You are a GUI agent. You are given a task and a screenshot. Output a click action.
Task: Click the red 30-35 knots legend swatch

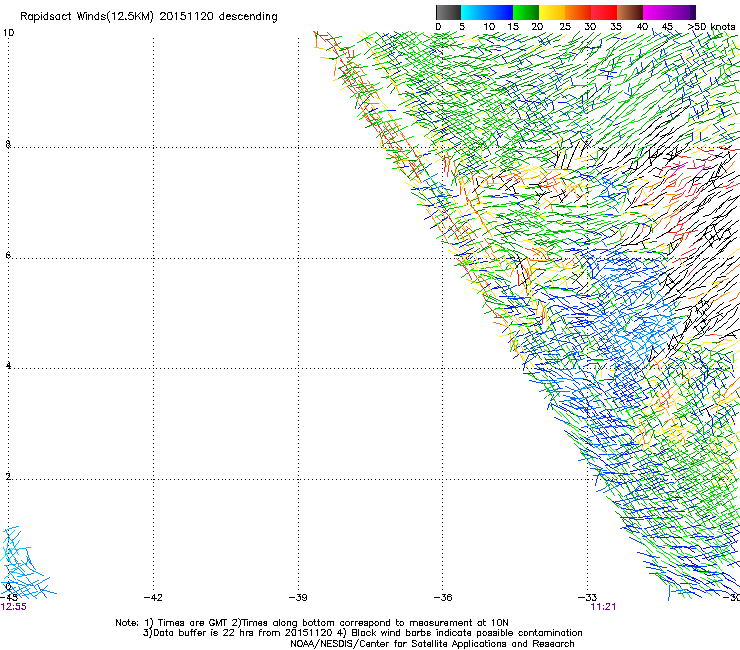604,12
